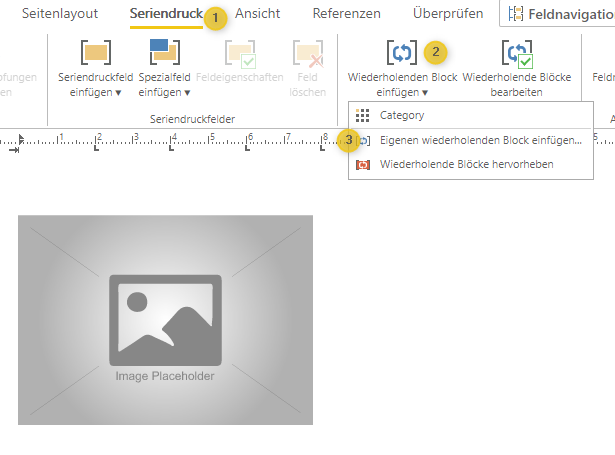Viewport: 615px width, 455px height.
Task: Expand the Wiederholenden Block einfügen dropdown arrow
Action: point(425,92)
